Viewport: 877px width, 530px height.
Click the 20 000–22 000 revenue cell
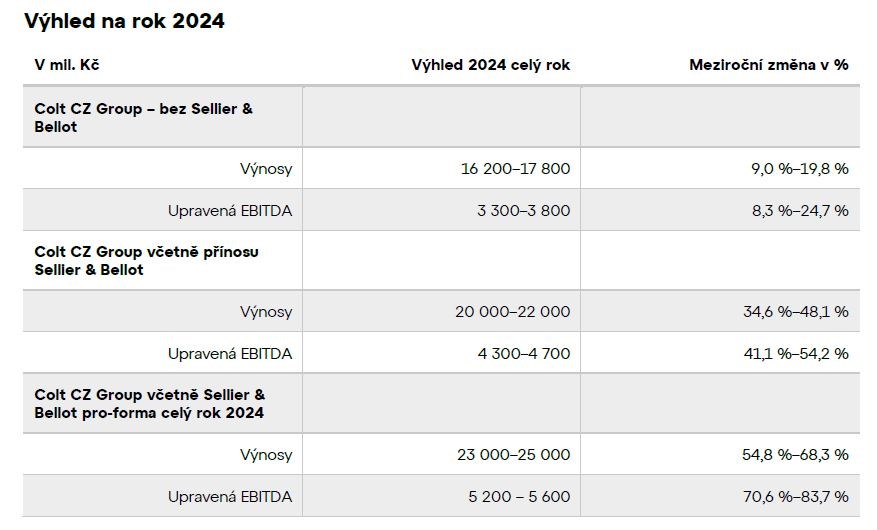click(x=512, y=312)
